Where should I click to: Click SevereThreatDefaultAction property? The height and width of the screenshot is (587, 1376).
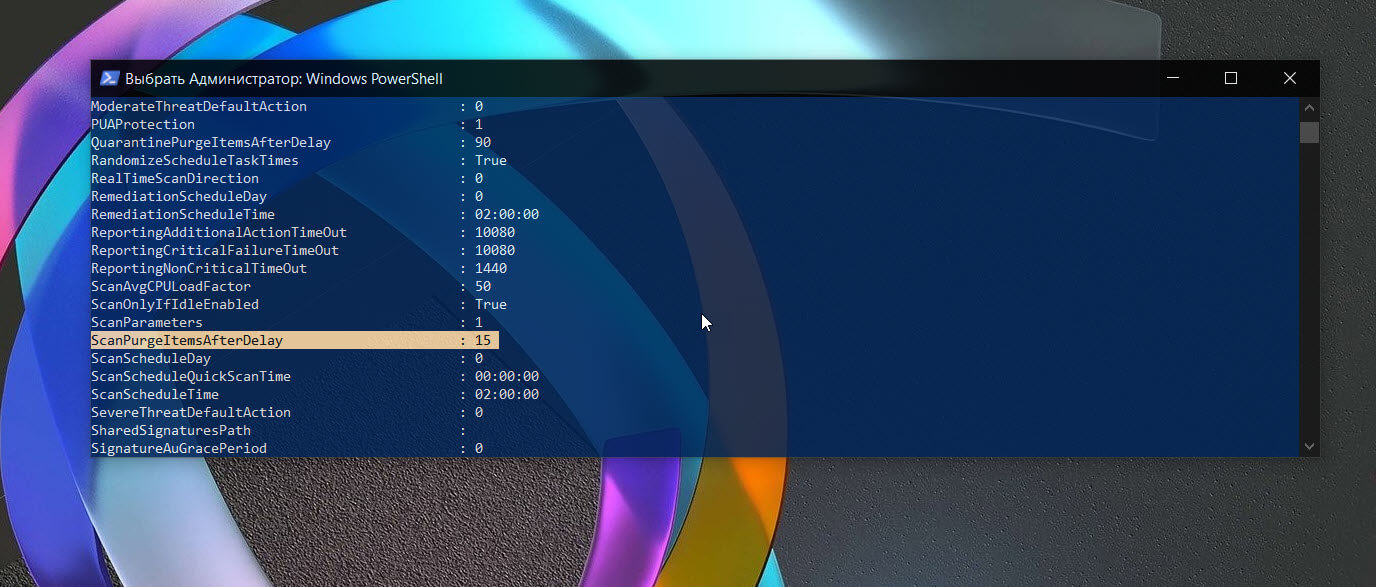(191, 412)
